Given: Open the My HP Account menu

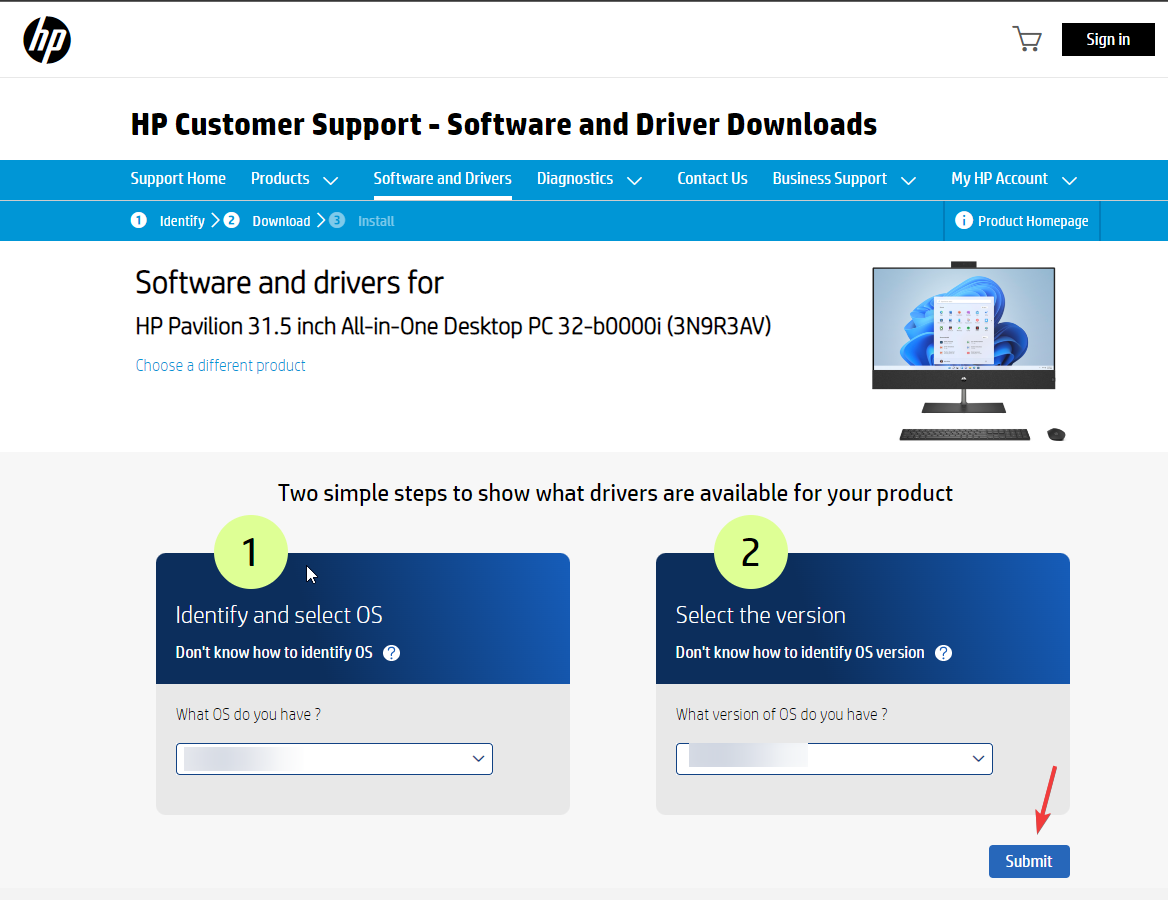Looking at the screenshot, I should coord(1000,179).
